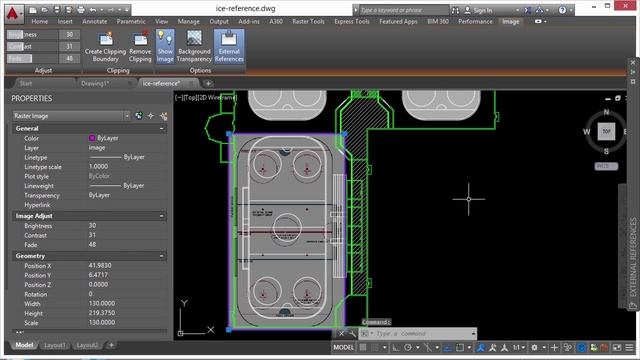Click the 2D Wireframe visual style label
The image size is (640, 360).
218,98
